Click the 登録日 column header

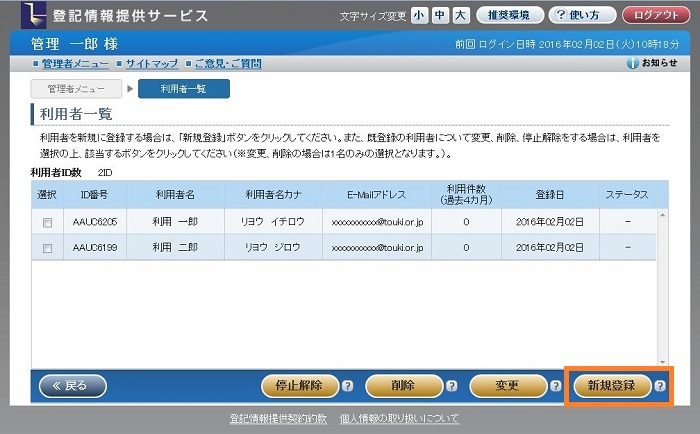(550, 195)
